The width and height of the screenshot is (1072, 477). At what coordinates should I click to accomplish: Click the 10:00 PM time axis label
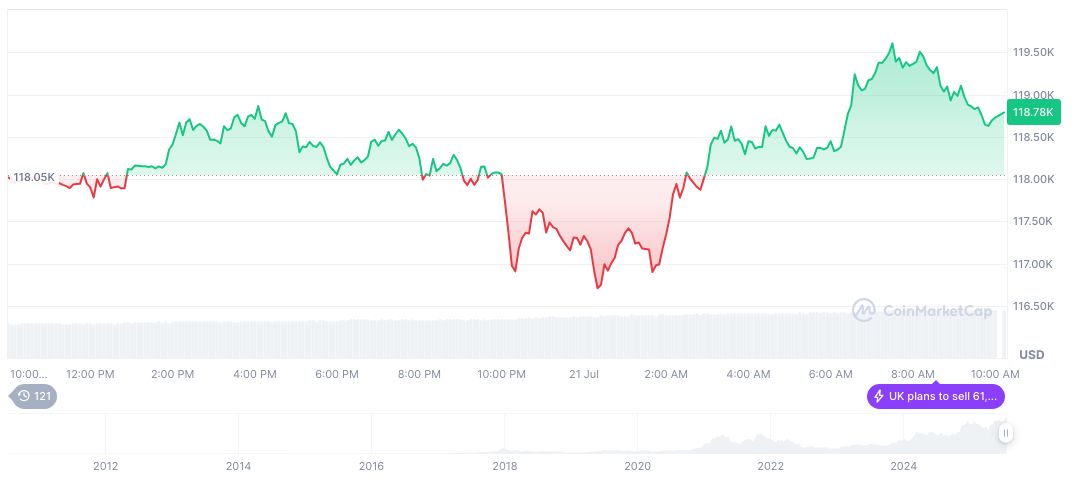(x=501, y=374)
